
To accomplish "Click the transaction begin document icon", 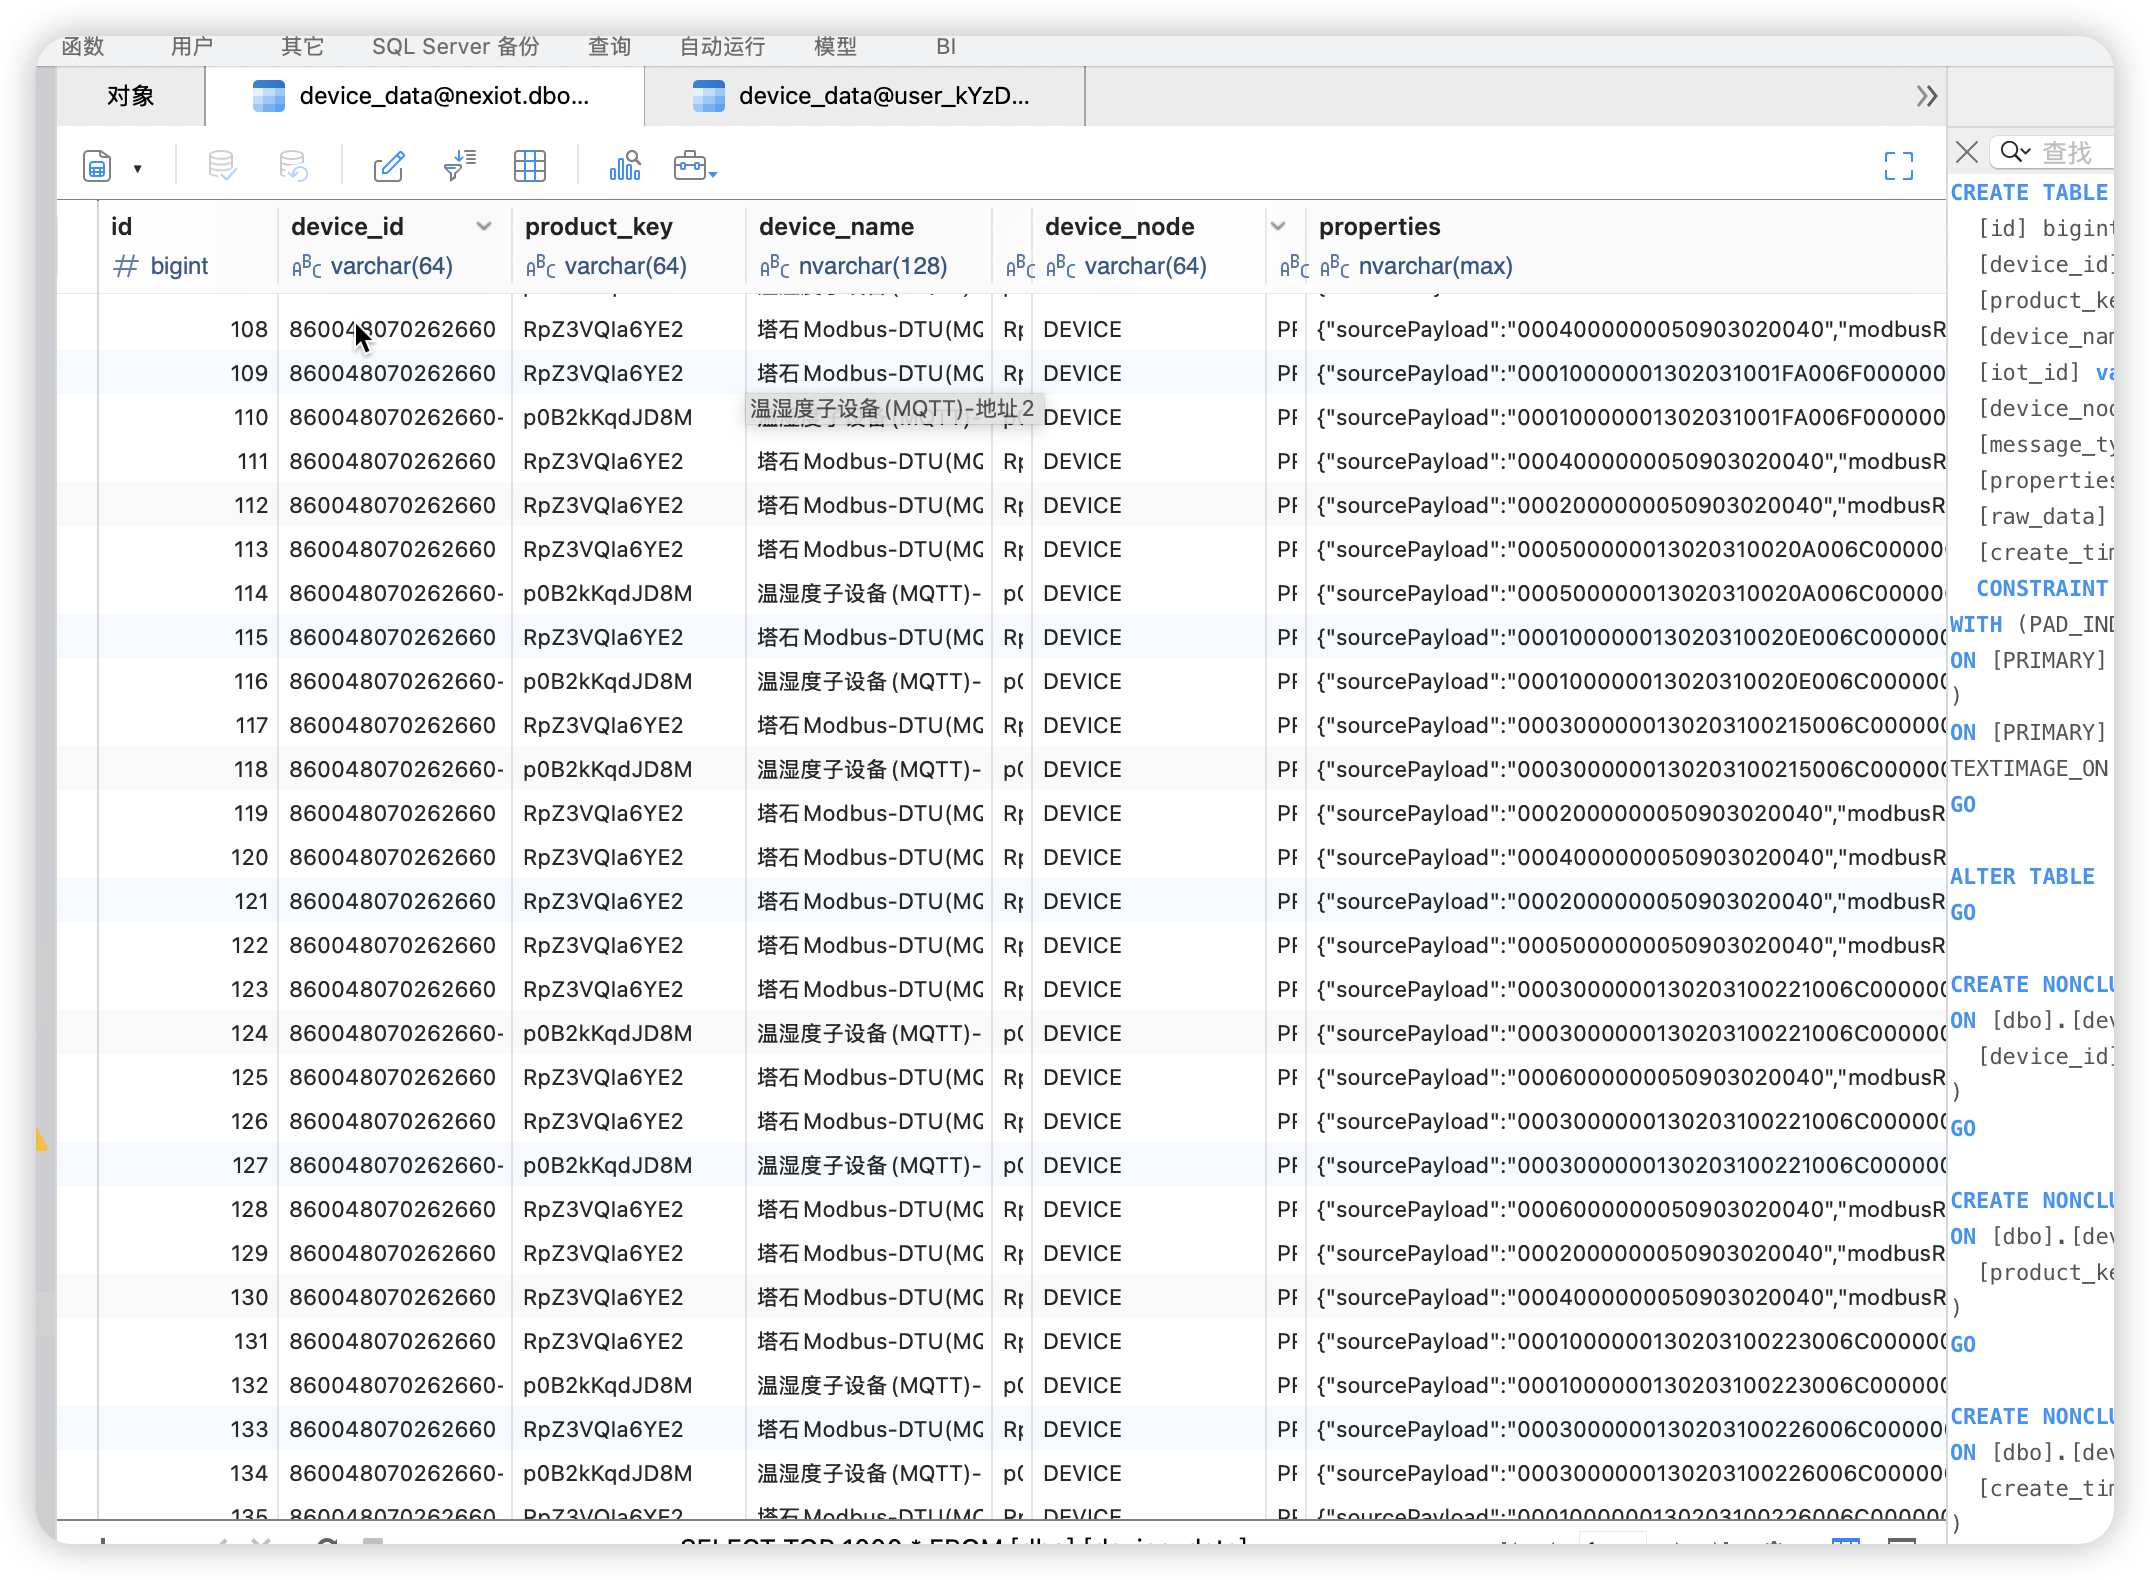I will tap(98, 166).
